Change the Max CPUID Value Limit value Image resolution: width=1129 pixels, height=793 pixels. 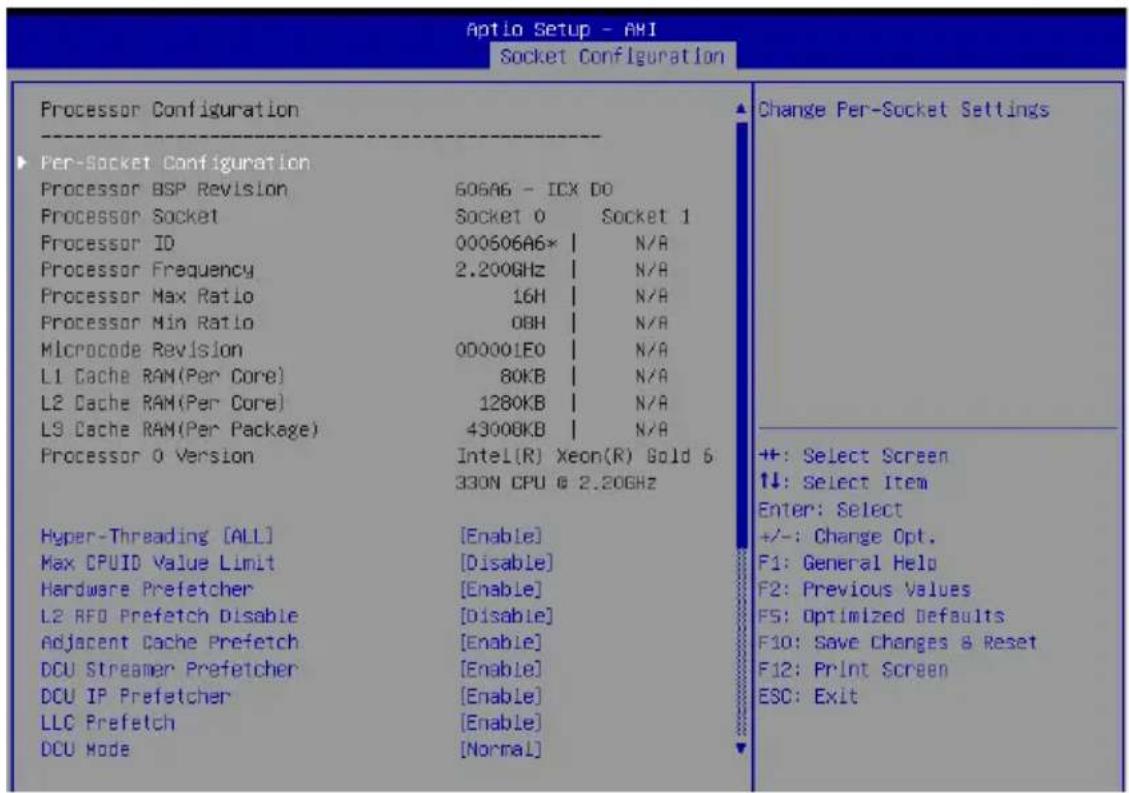pyautogui.click(x=507, y=563)
